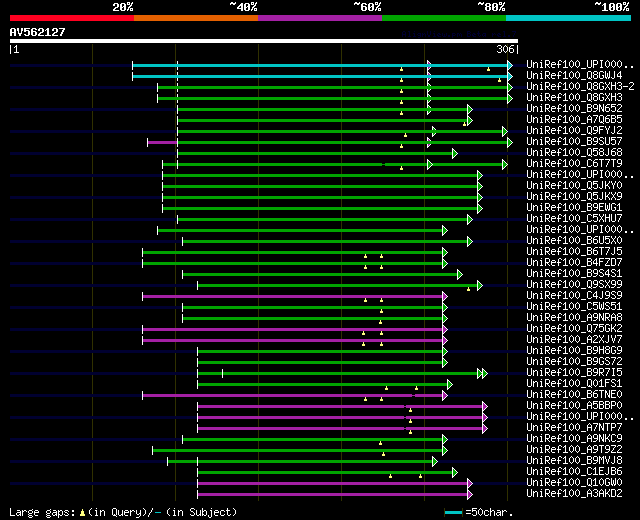Image resolution: width=640 pixels, height=520 pixels.
Task: Click the cyan ~100% legend color segment
Action: click(569, 18)
